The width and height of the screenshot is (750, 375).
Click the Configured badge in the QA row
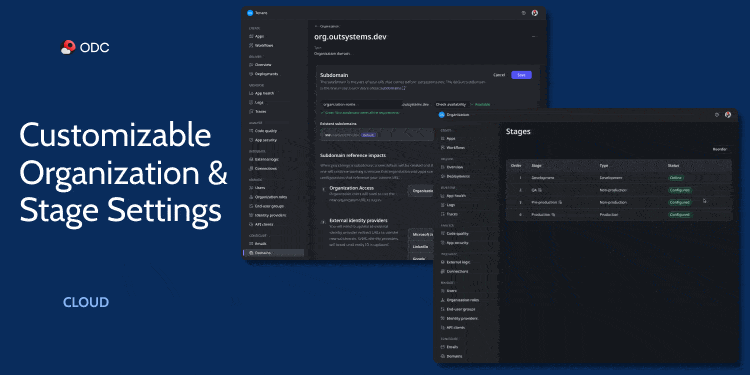point(680,190)
